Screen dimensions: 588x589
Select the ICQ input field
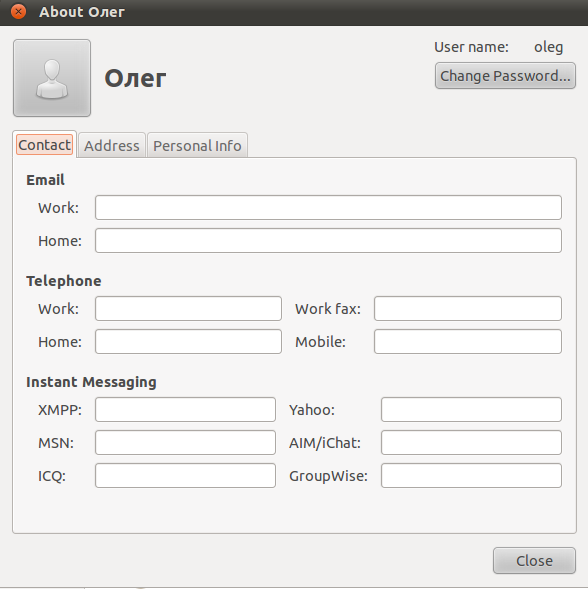pos(185,476)
